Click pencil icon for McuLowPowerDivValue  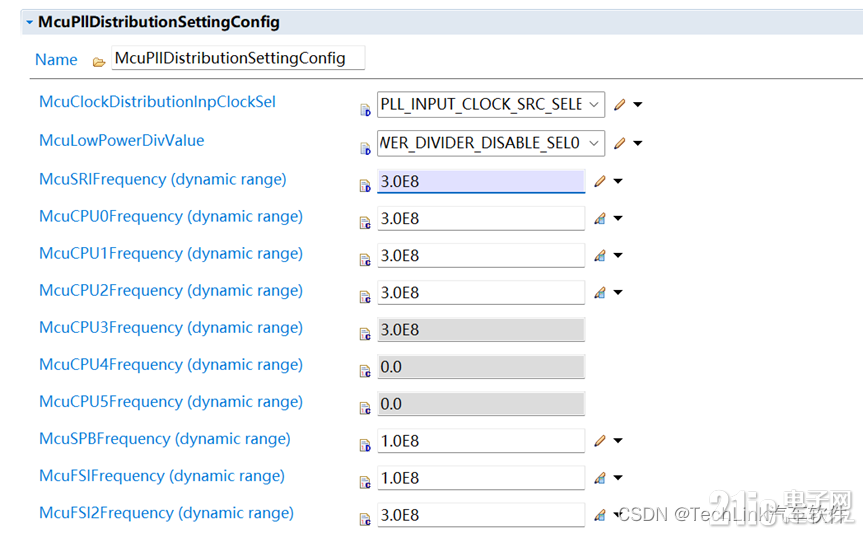tap(619, 143)
